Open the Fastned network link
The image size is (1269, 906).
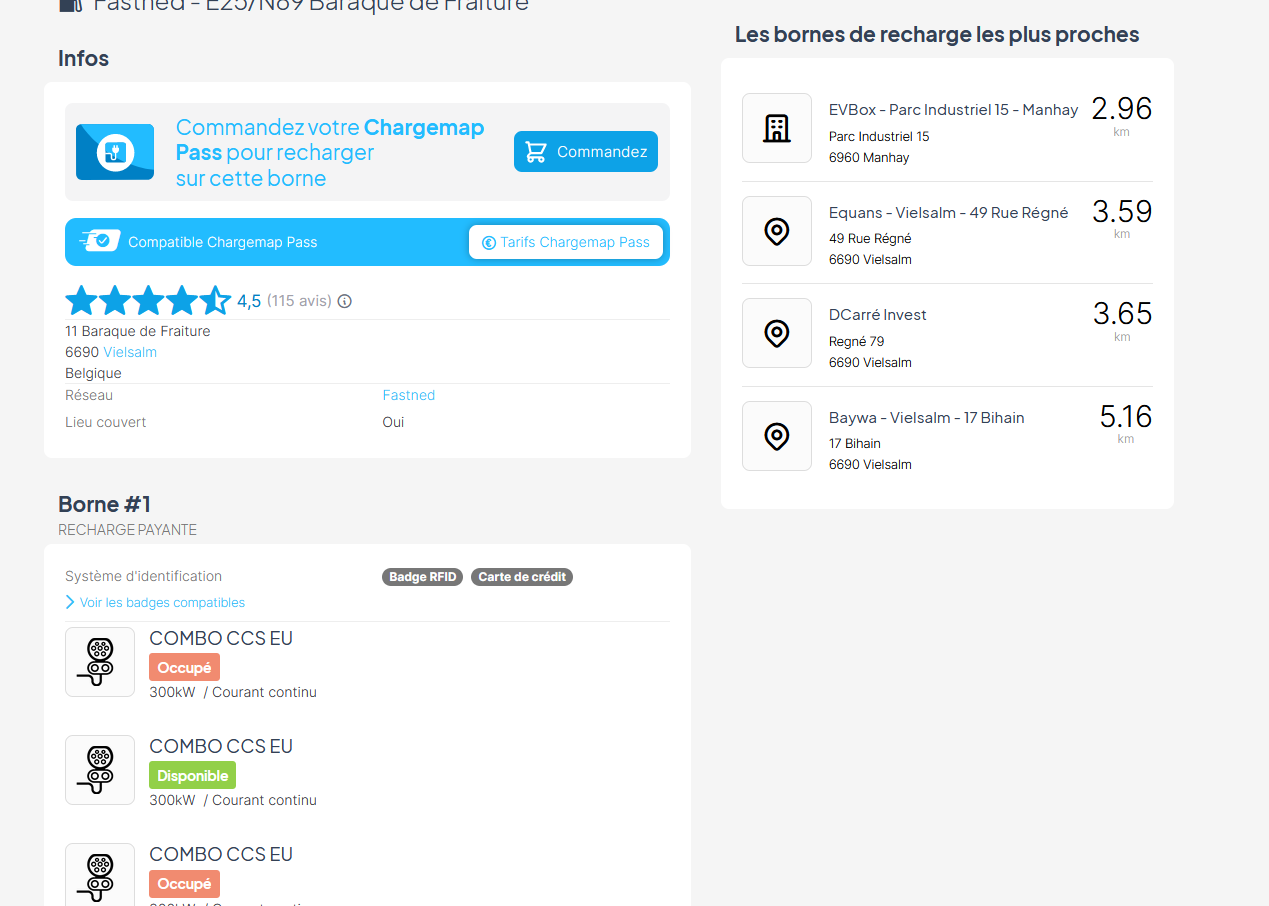tap(409, 395)
